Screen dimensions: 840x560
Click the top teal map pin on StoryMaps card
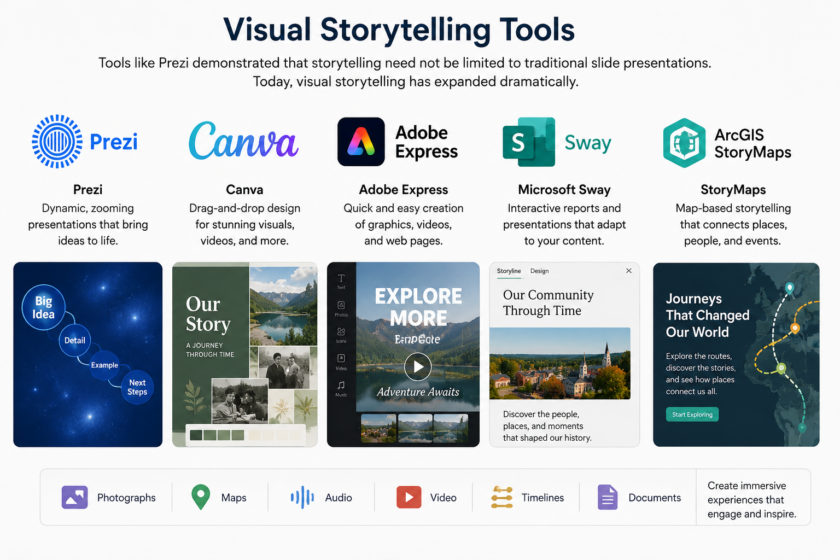pos(789,288)
